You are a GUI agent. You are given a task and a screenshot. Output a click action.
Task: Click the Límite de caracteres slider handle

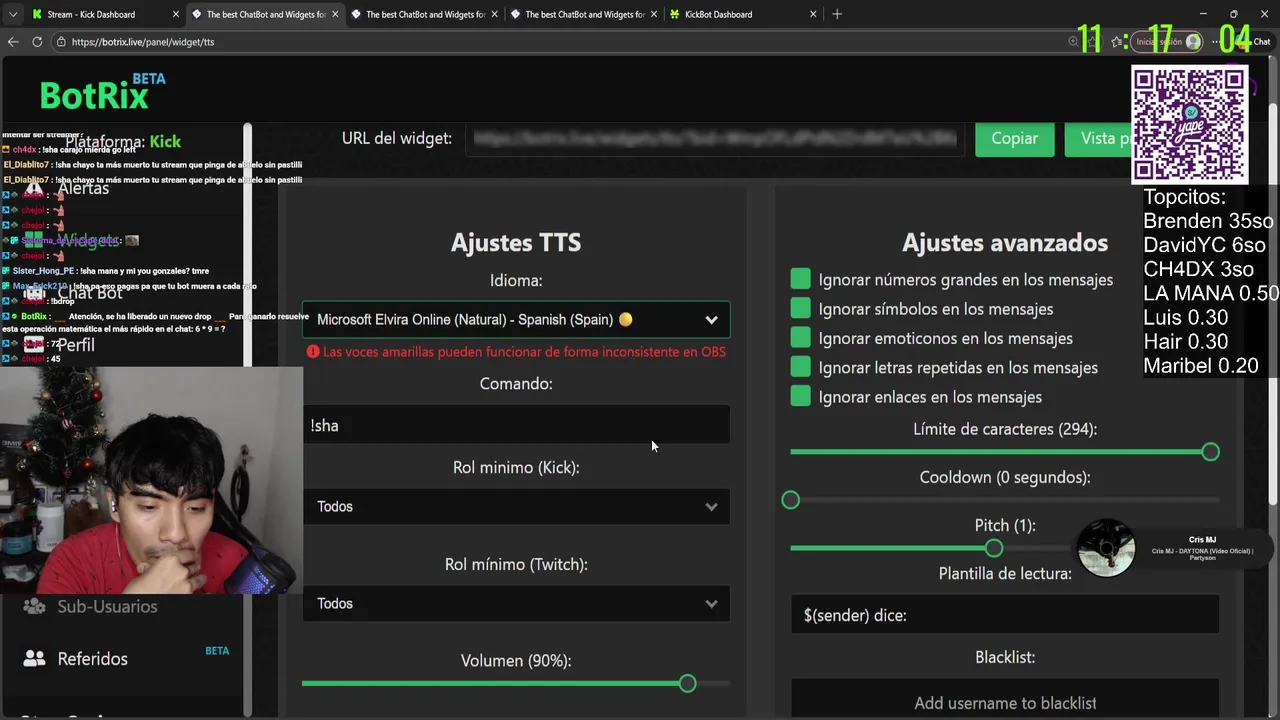coord(1210,452)
